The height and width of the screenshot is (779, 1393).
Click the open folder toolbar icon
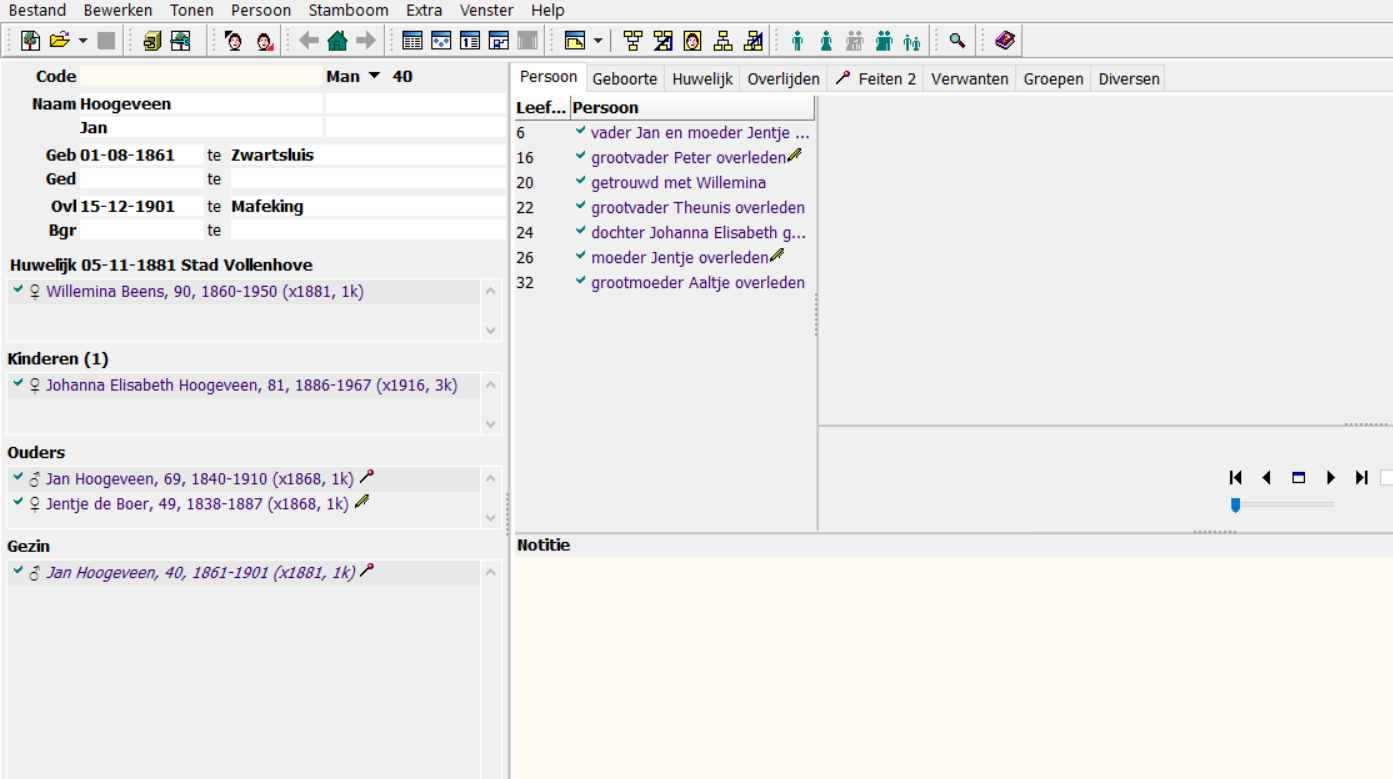click(x=60, y=41)
